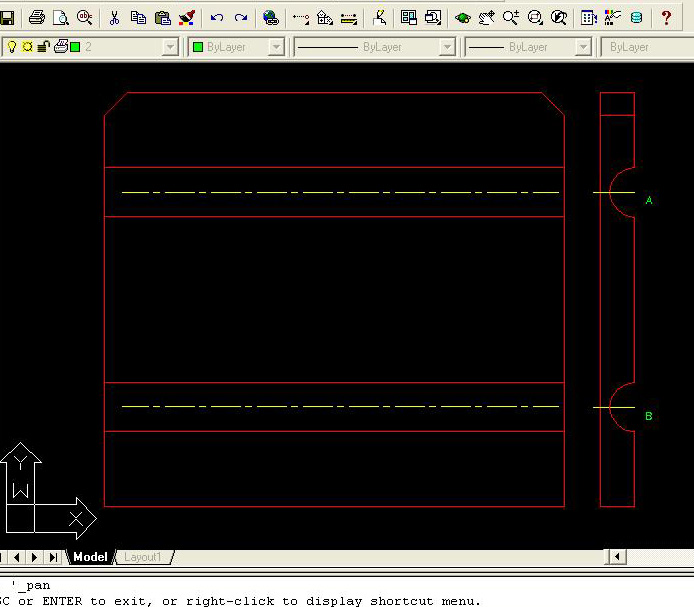Image resolution: width=694 pixels, height=607 pixels.
Task: Paste from clipboard icon
Action: [x=163, y=18]
